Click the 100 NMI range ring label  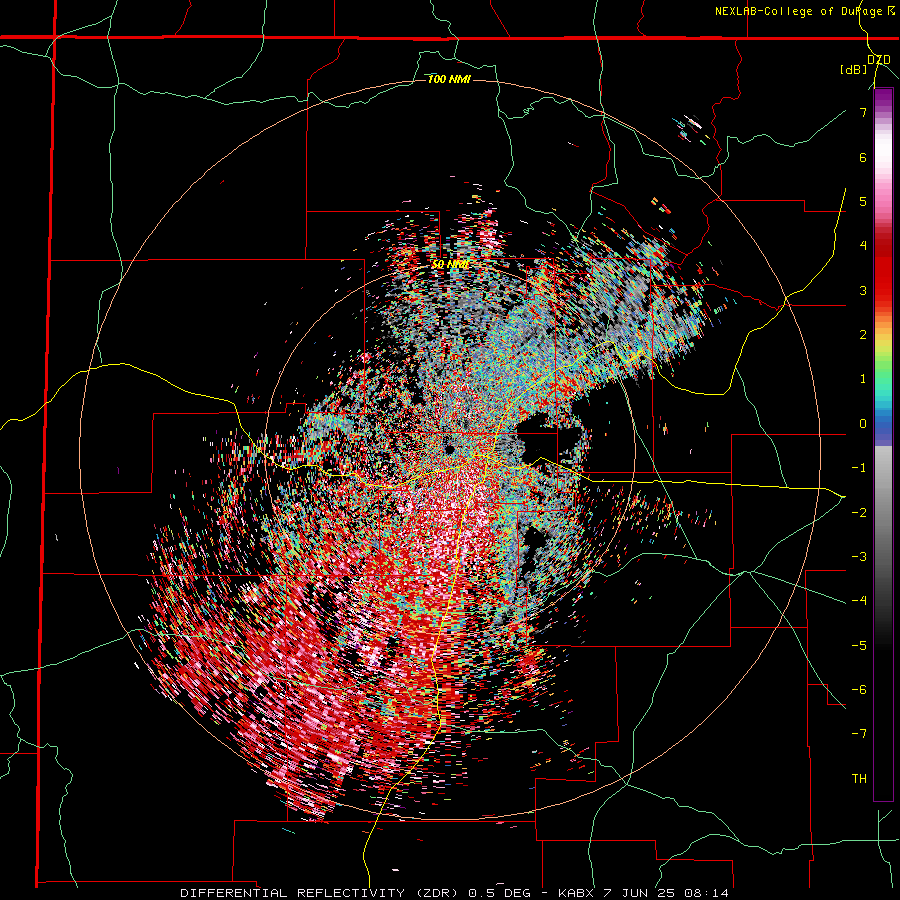coord(449,79)
